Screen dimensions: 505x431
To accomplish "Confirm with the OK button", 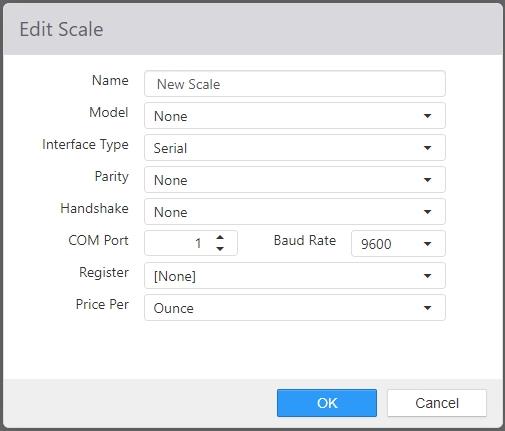I will [x=327, y=403].
